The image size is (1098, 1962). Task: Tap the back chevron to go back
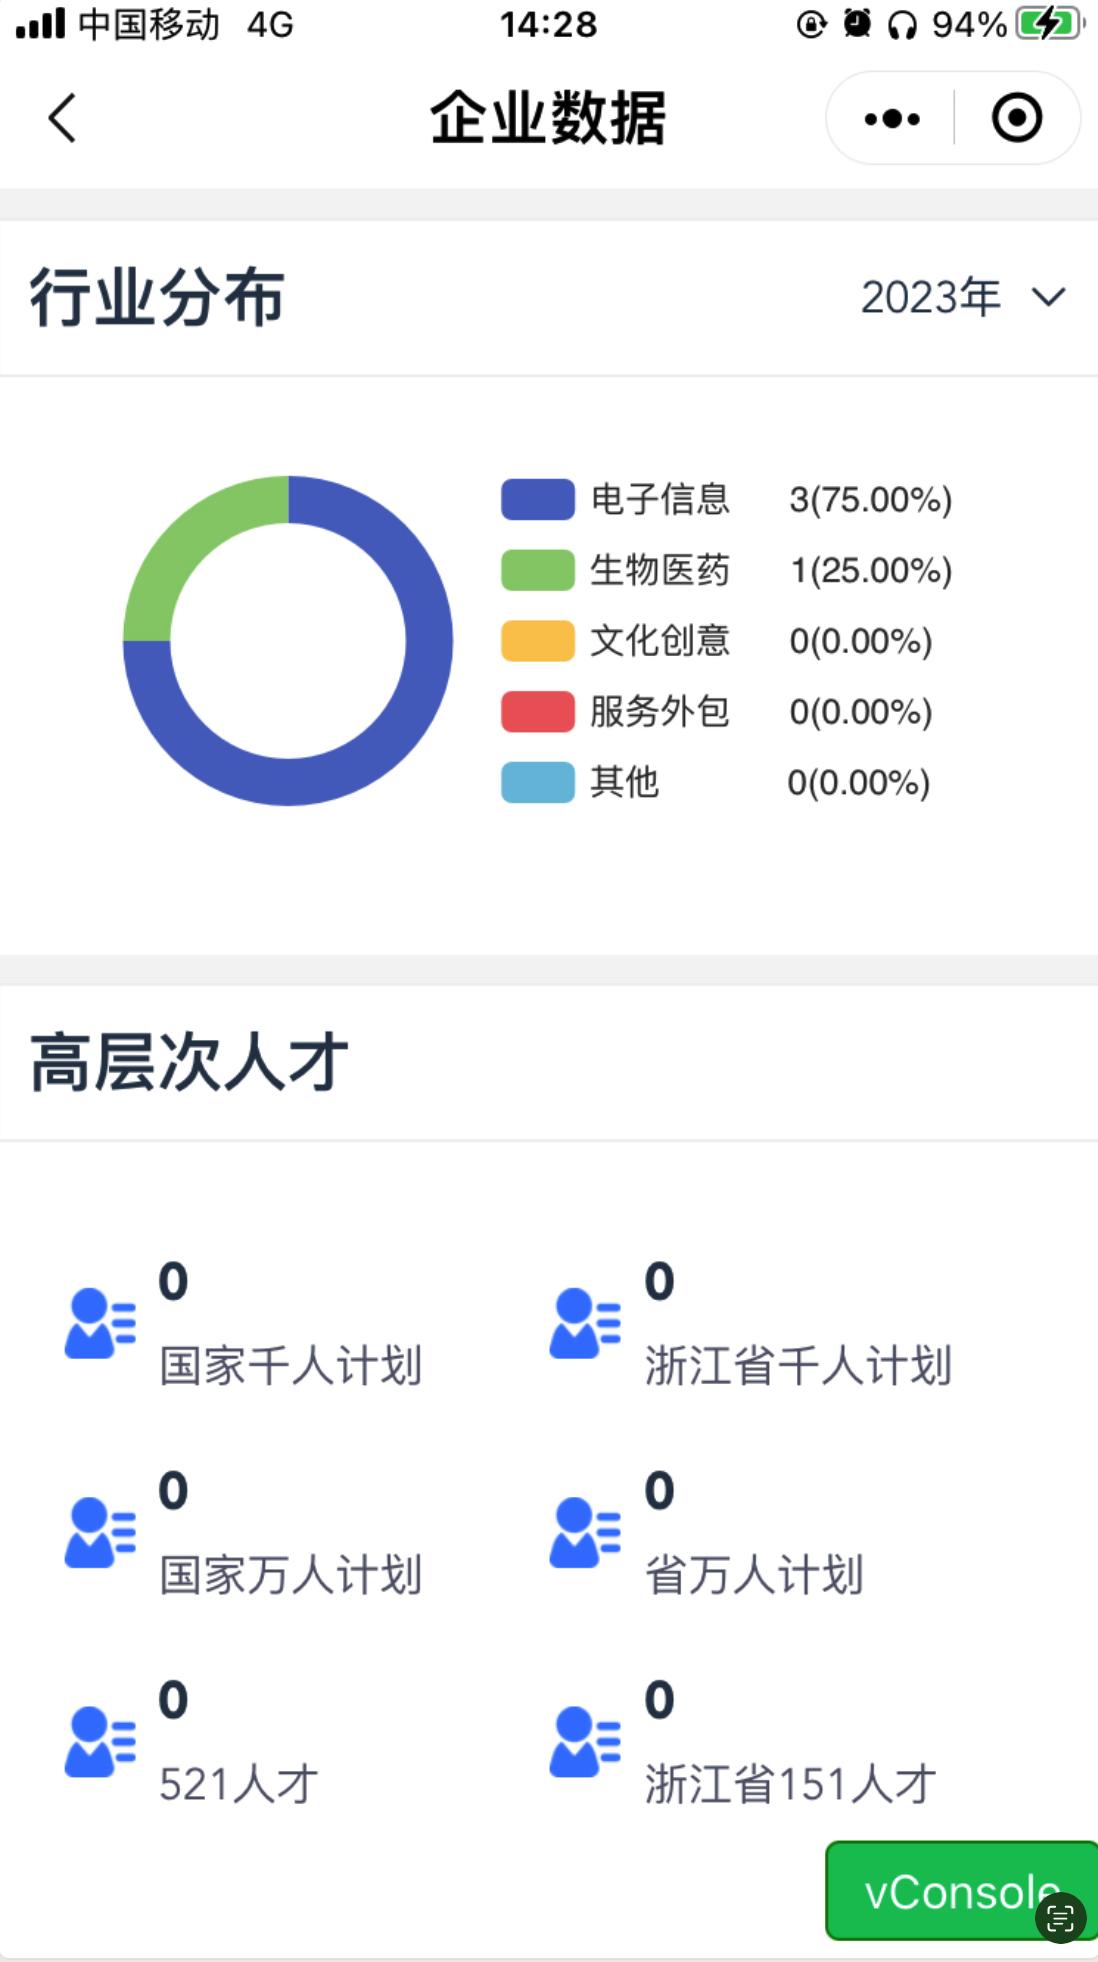(61, 117)
